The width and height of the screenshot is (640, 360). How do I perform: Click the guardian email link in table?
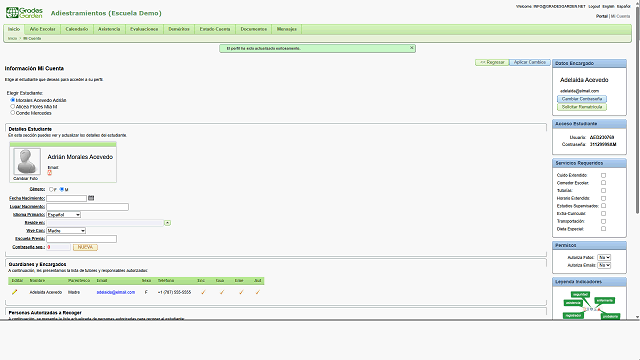[x=116, y=292]
